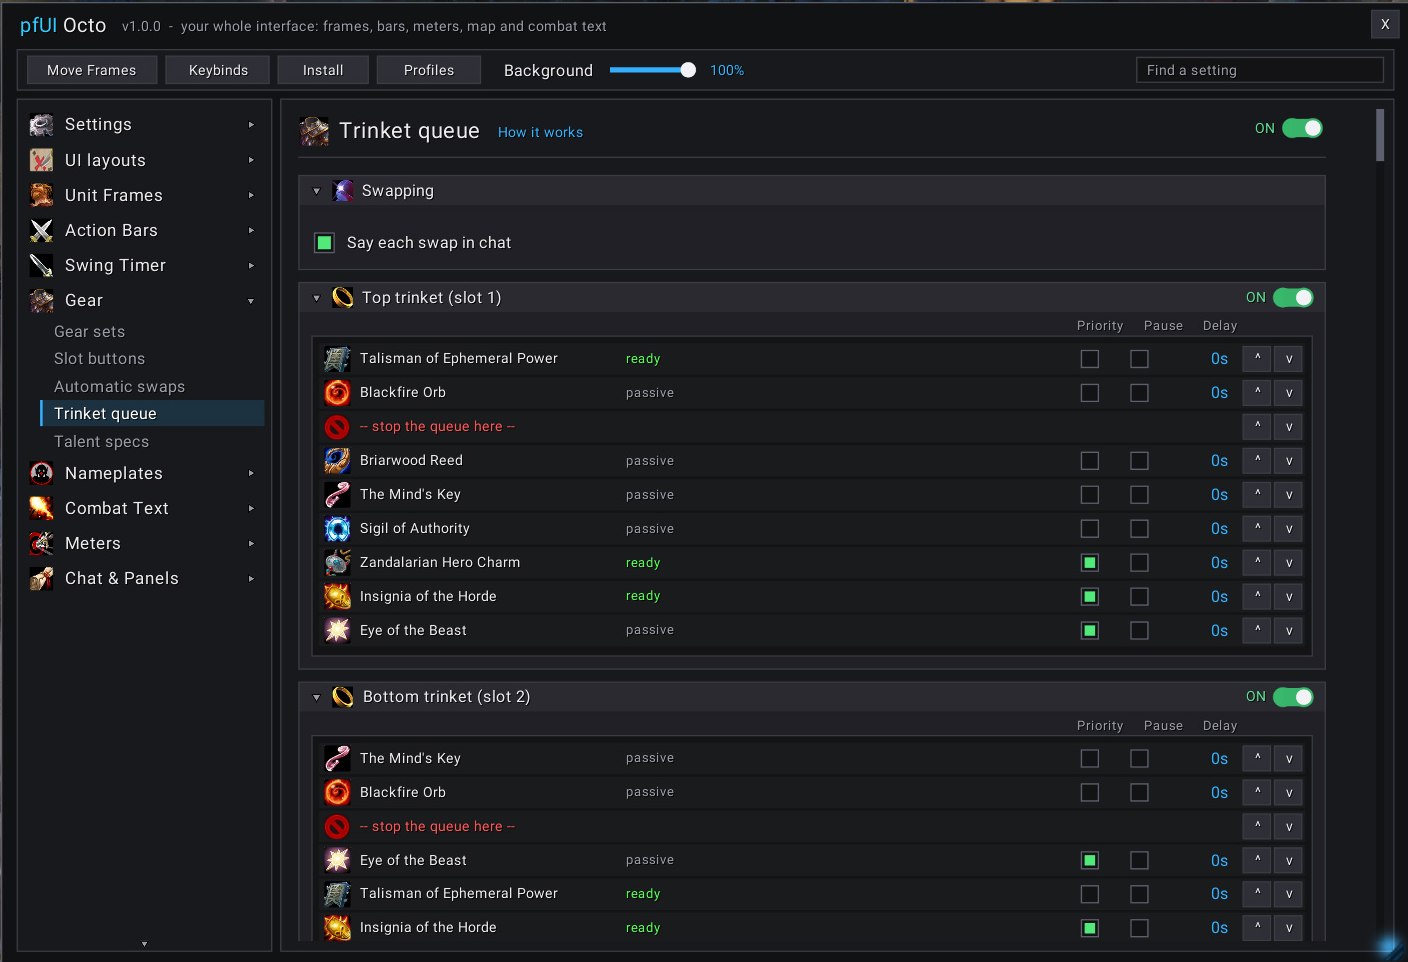
Task: Open the How it works link
Action: point(540,132)
